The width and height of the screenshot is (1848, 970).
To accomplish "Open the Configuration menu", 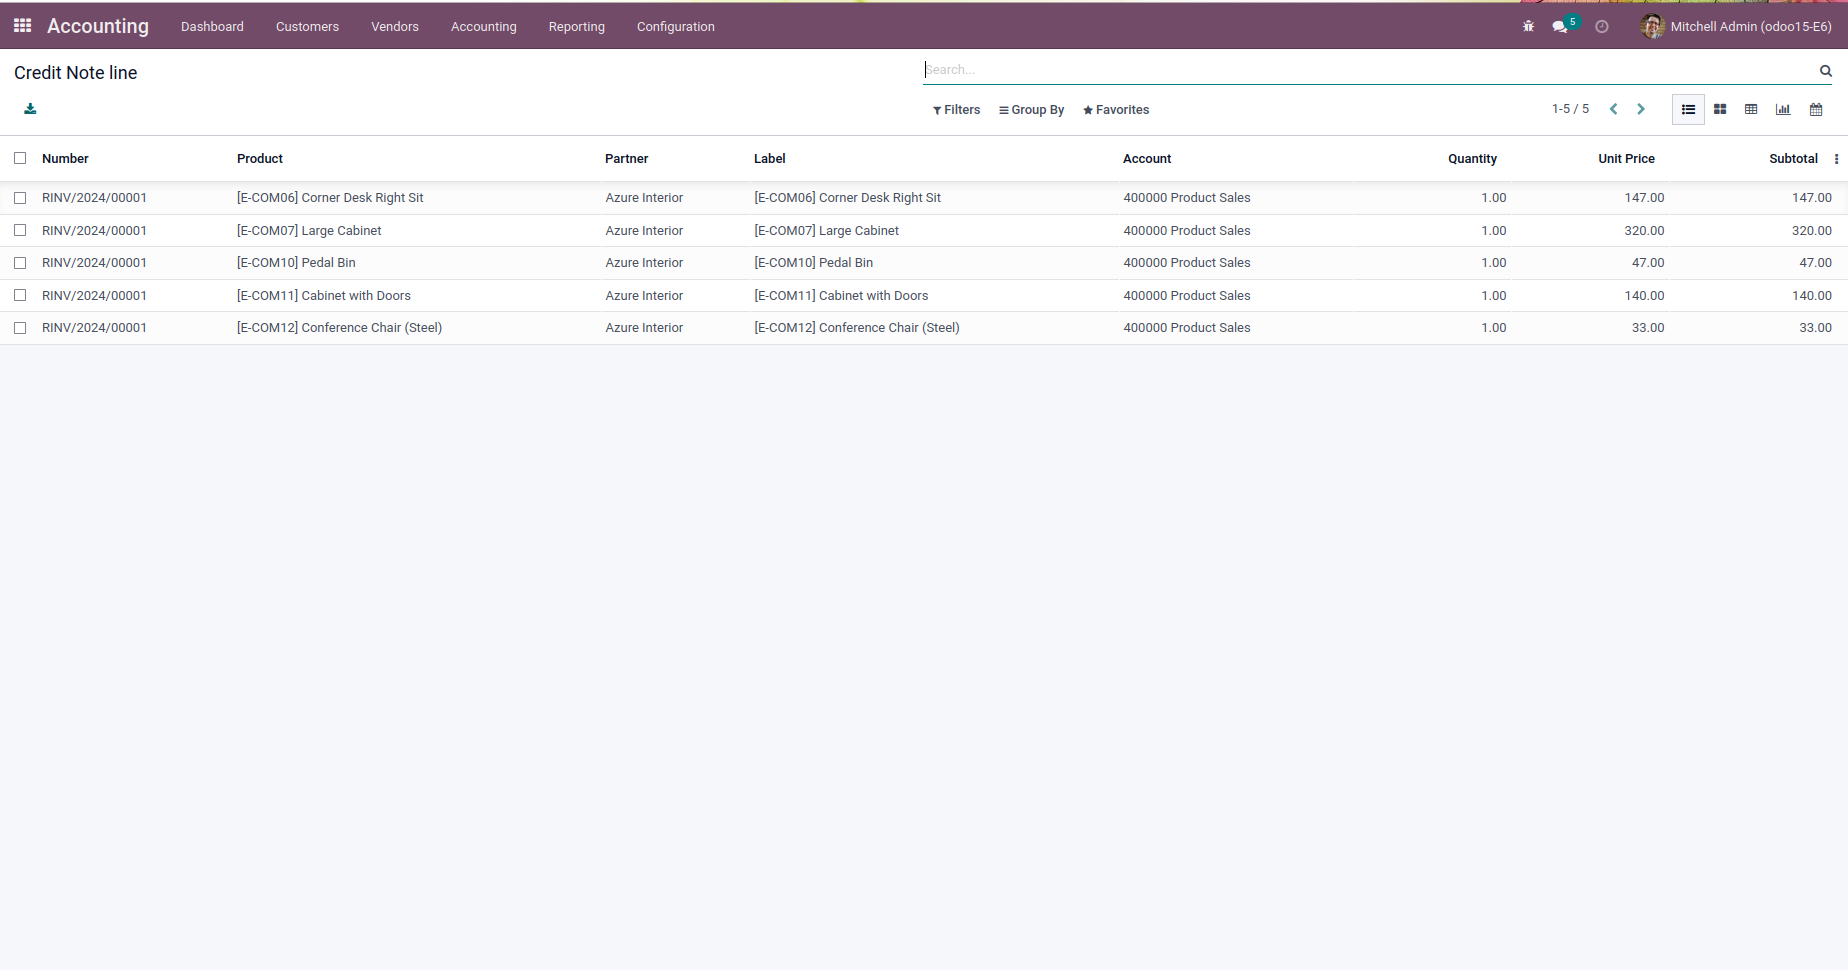I will (676, 27).
